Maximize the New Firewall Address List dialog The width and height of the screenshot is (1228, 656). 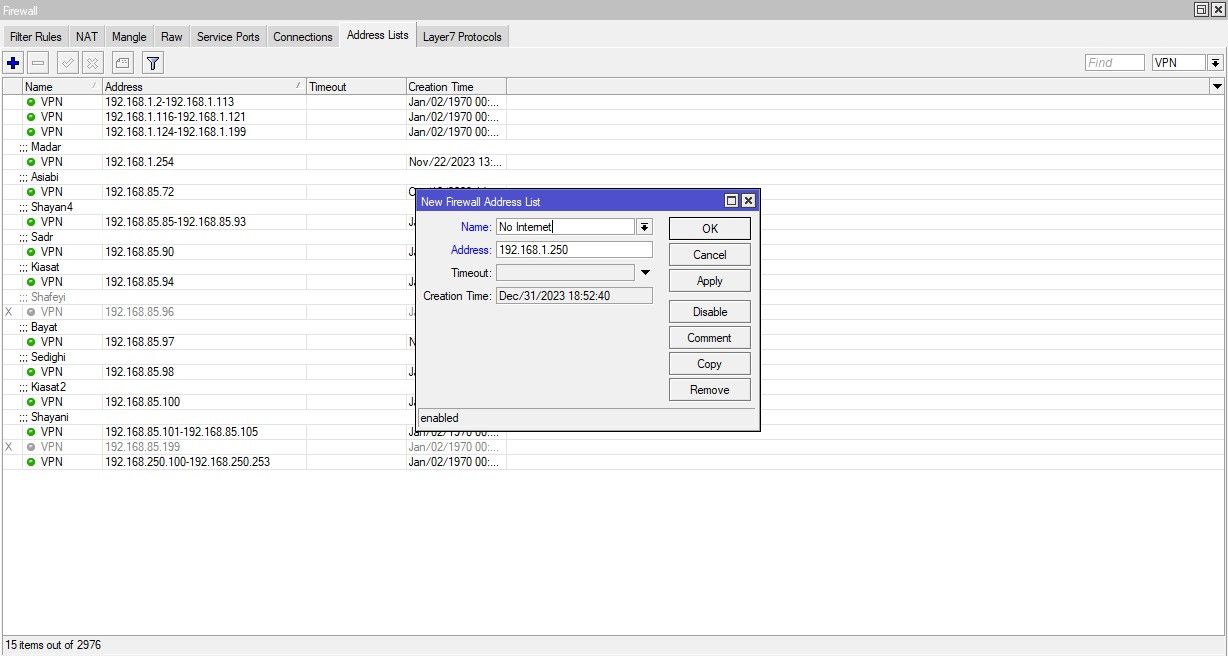(x=731, y=201)
